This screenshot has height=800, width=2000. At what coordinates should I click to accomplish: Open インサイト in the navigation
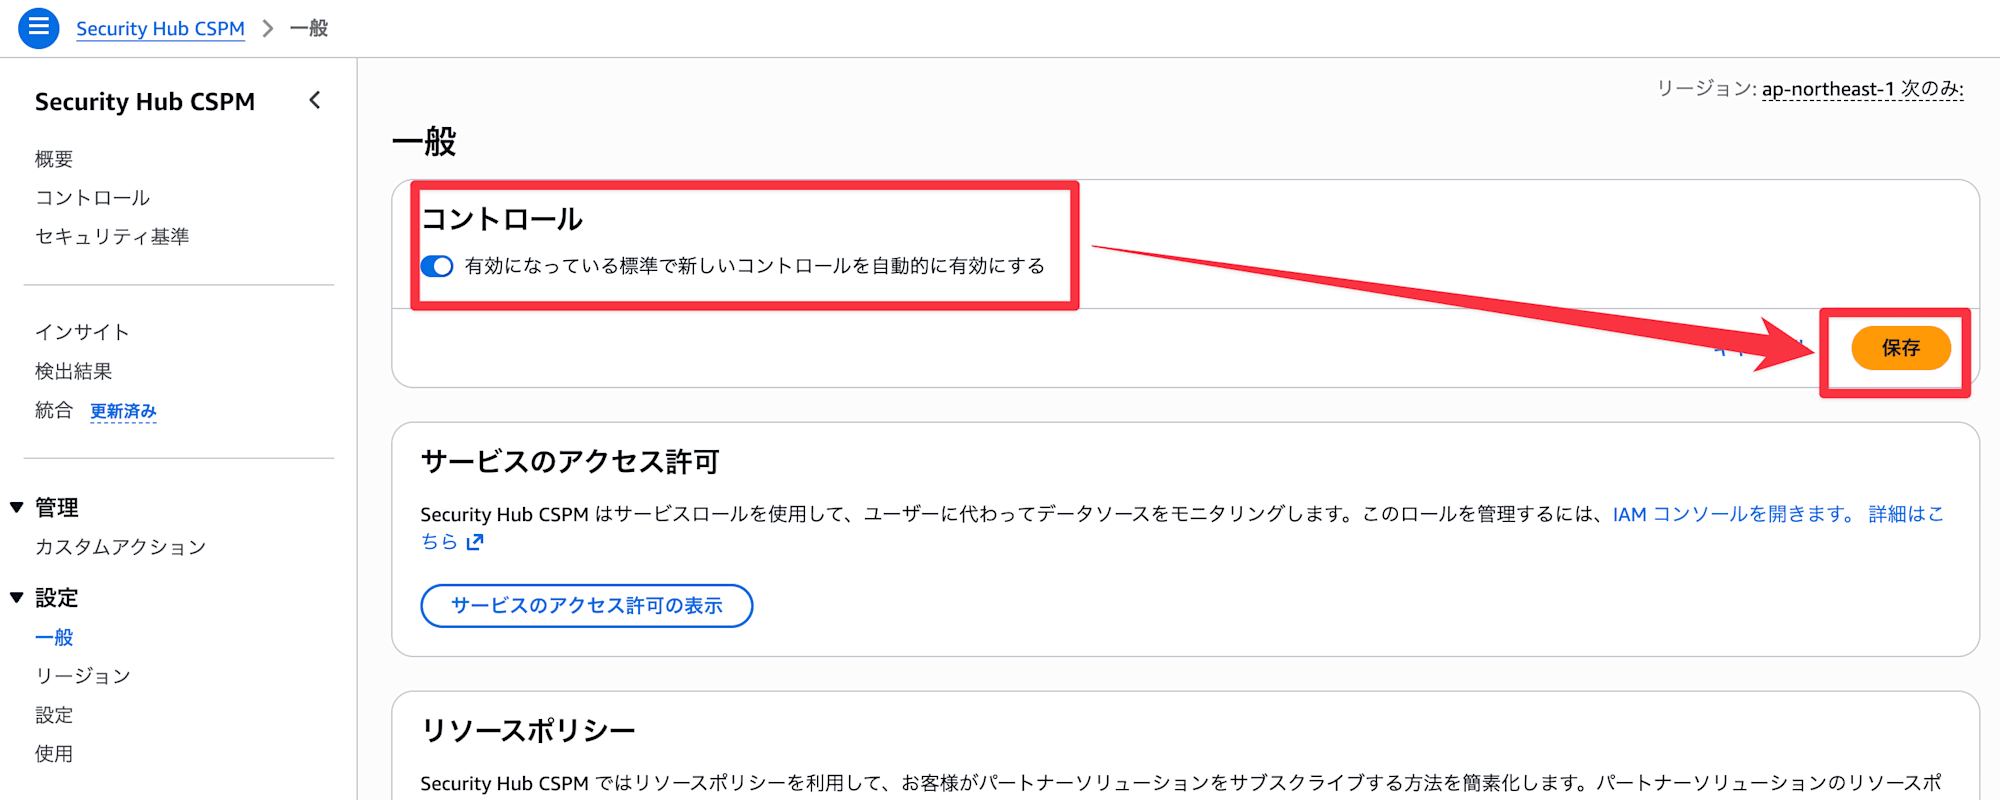pos(82,332)
